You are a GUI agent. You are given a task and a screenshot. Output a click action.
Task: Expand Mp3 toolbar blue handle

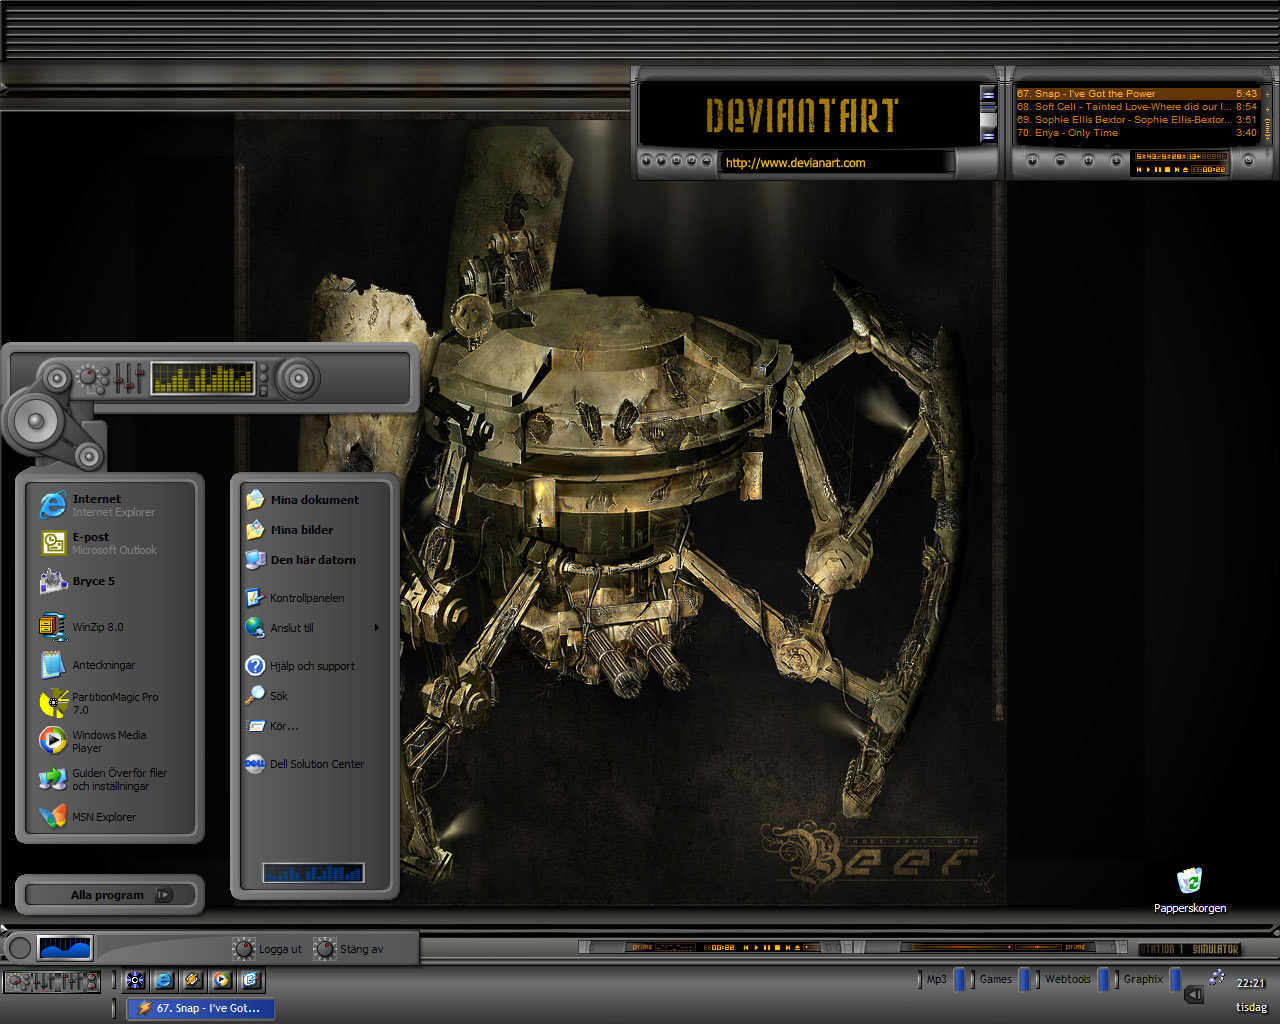[x=959, y=980]
